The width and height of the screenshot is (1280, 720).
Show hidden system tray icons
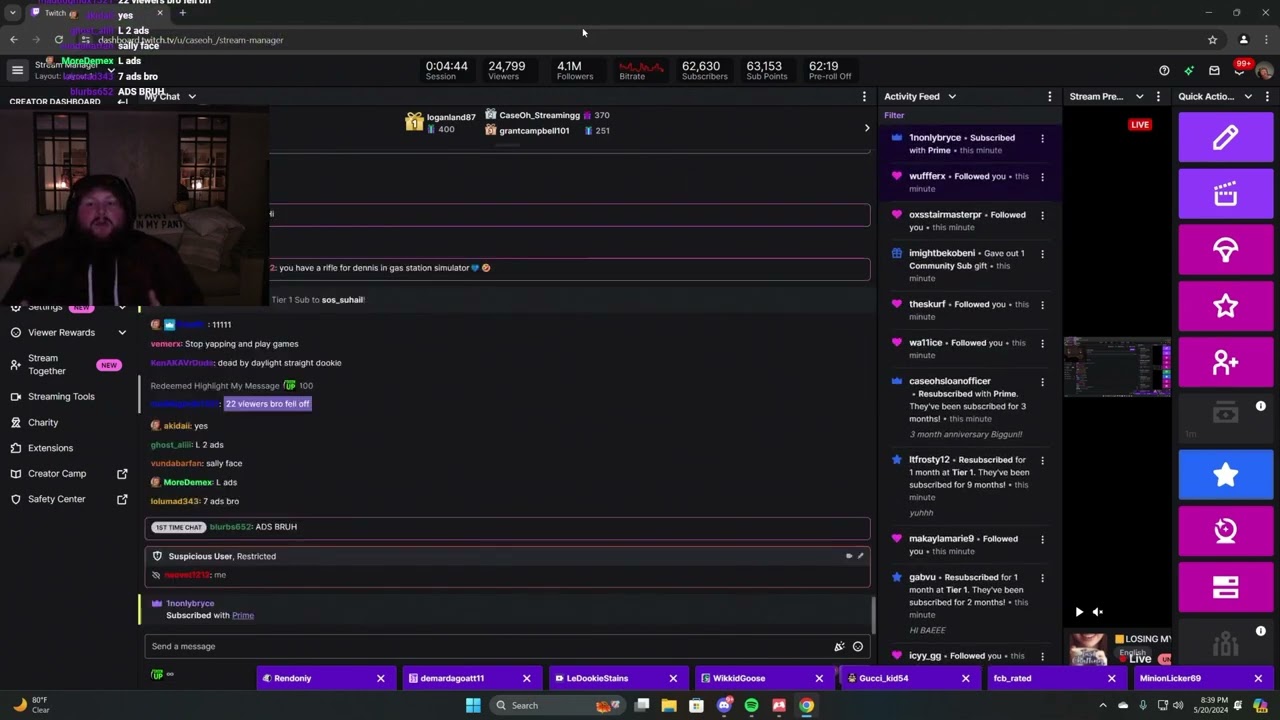click(1103, 705)
